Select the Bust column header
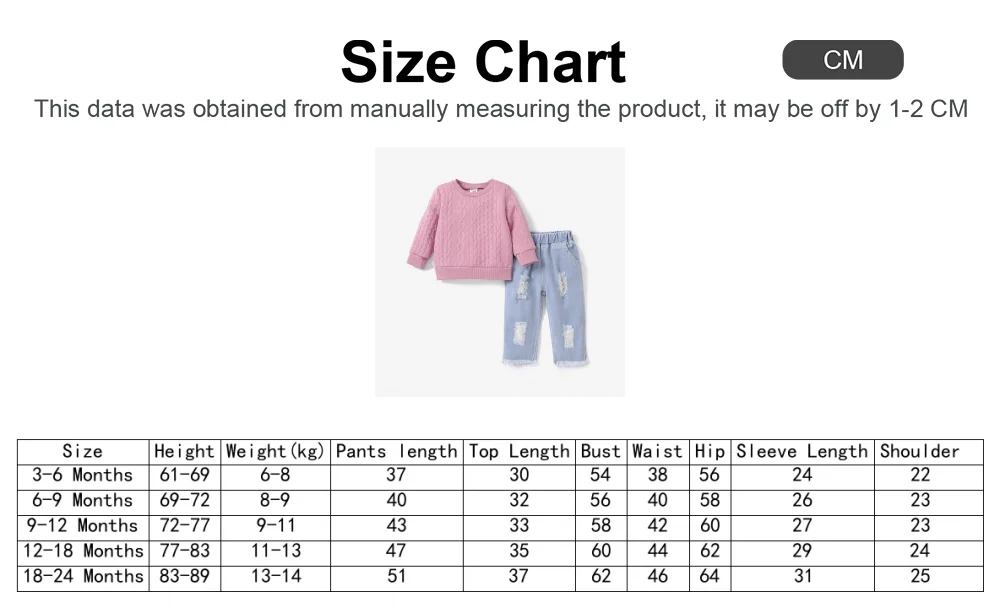Image resolution: width=1000 pixels, height=608 pixels. point(601,452)
